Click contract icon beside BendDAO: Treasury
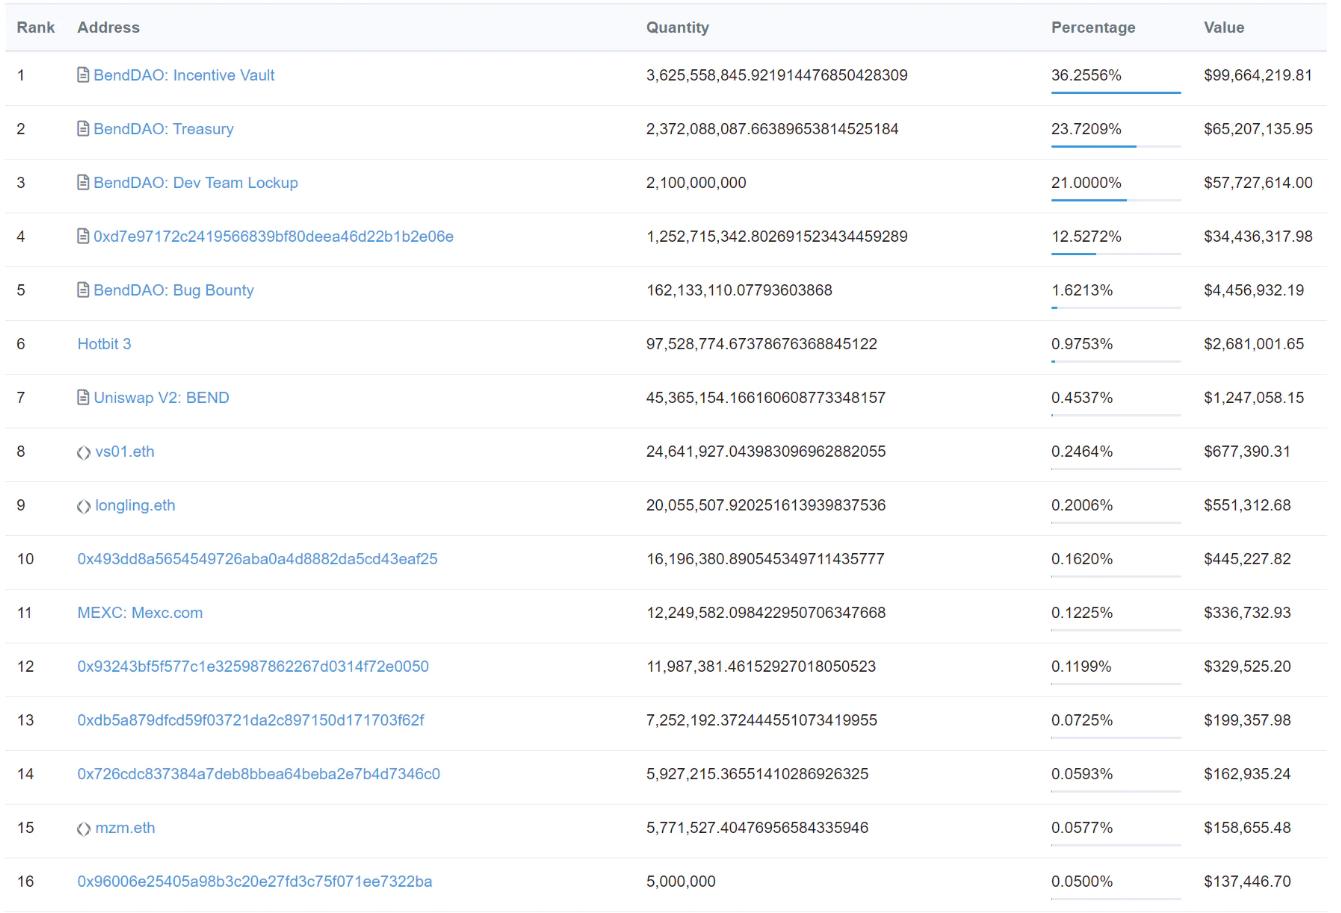The height and width of the screenshot is (913, 1341). [83, 129]
